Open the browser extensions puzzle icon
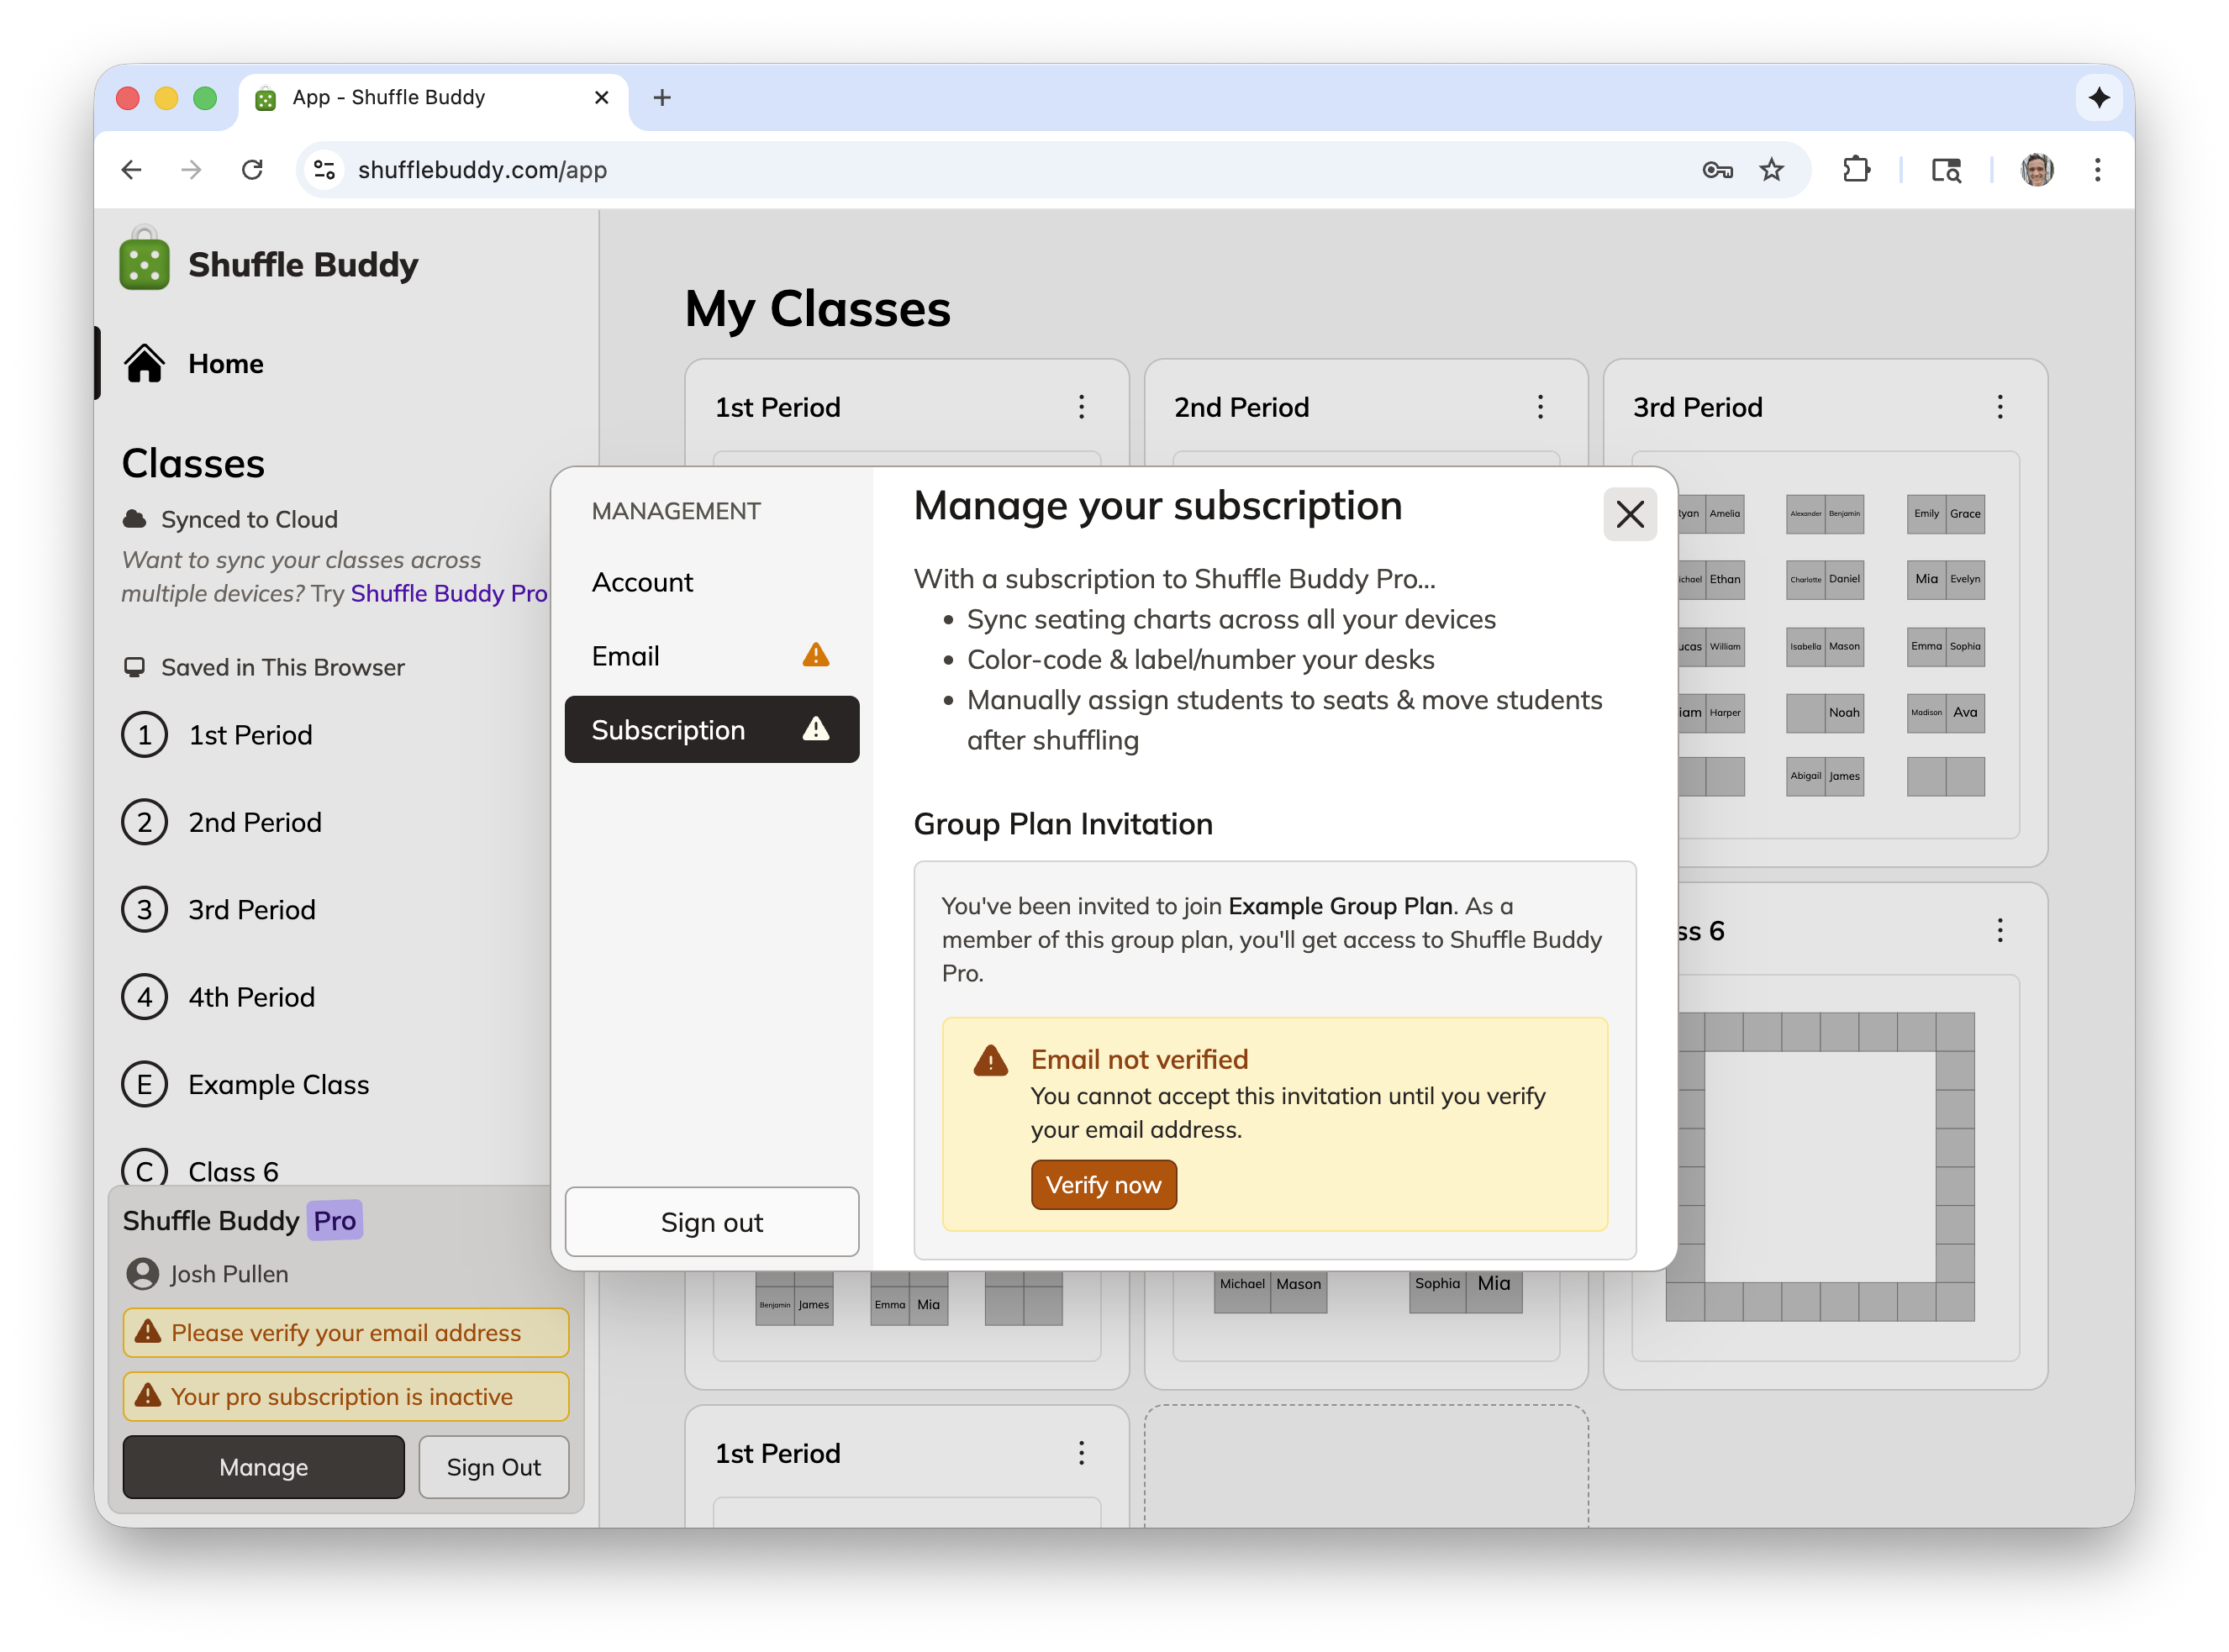2229x1652 pixels. pos(1855,170)
